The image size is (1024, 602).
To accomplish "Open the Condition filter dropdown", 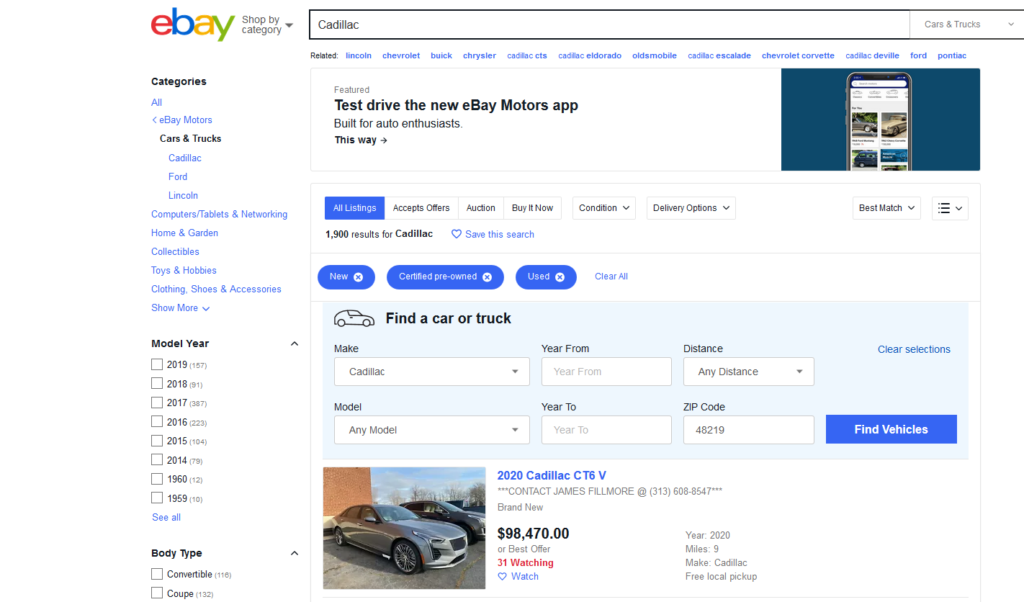I will coord(603,208).
